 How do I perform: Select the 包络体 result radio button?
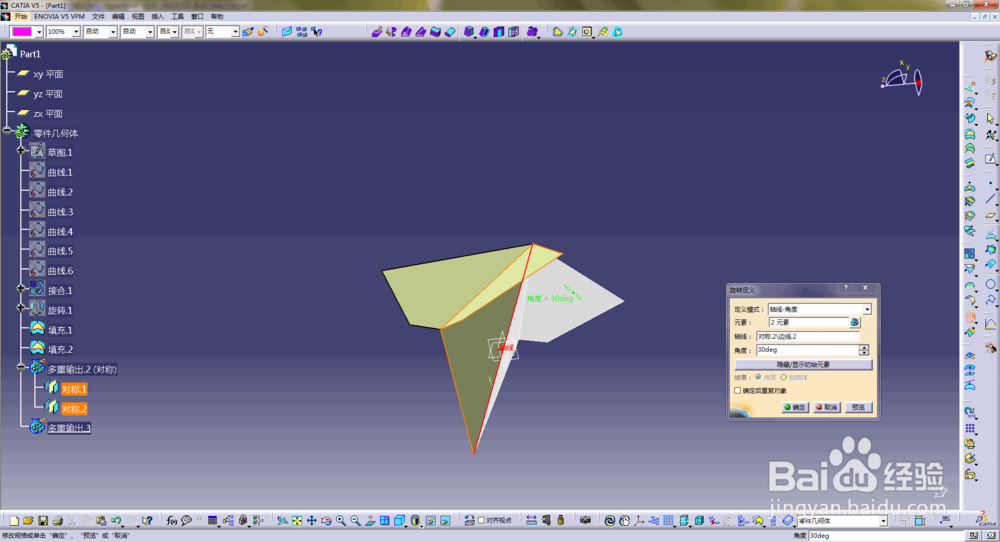pyautogui.click(x=784, y=377)
